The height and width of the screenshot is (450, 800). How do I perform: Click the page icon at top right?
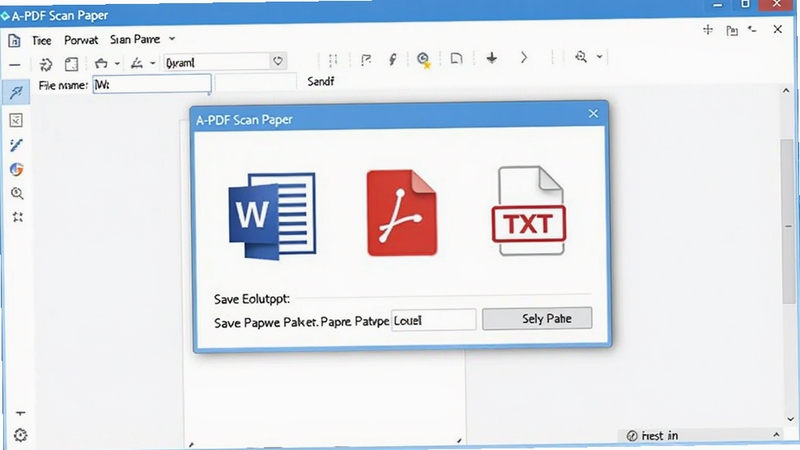(732, 31)
